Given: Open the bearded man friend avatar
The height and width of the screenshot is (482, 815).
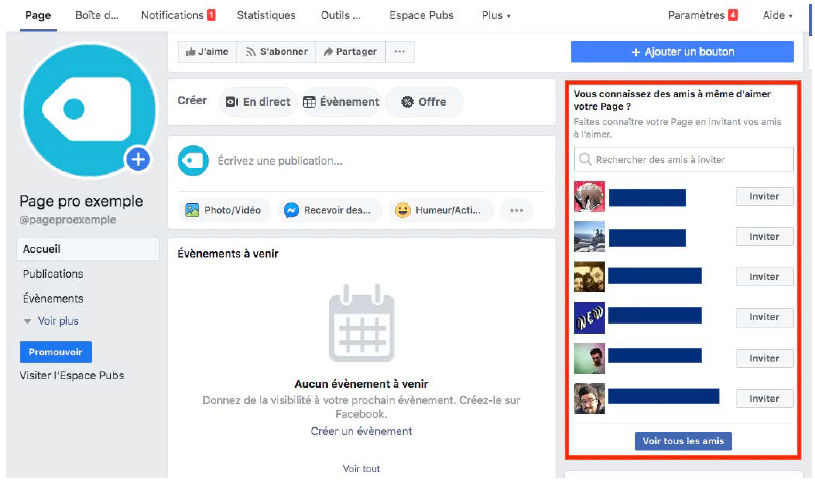Looking at the screenshot, I should pos(589,399).
